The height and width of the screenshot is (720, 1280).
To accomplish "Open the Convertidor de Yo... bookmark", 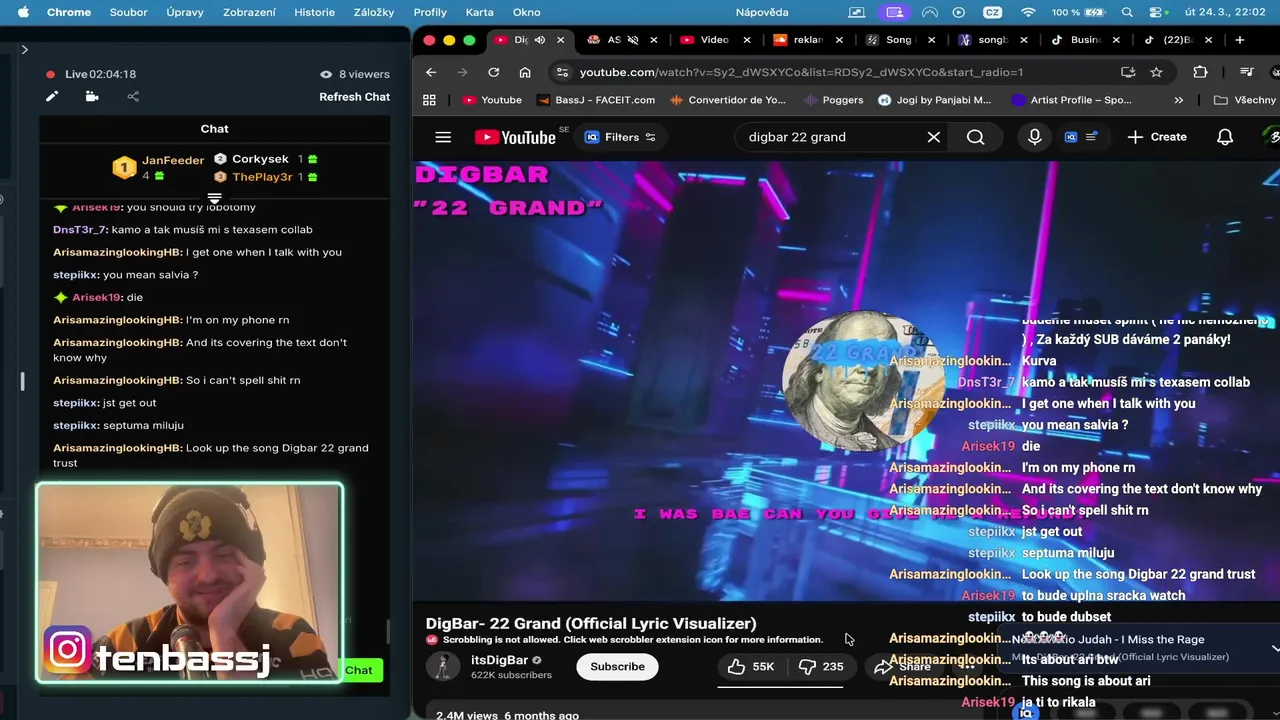I will click(728, 100).
